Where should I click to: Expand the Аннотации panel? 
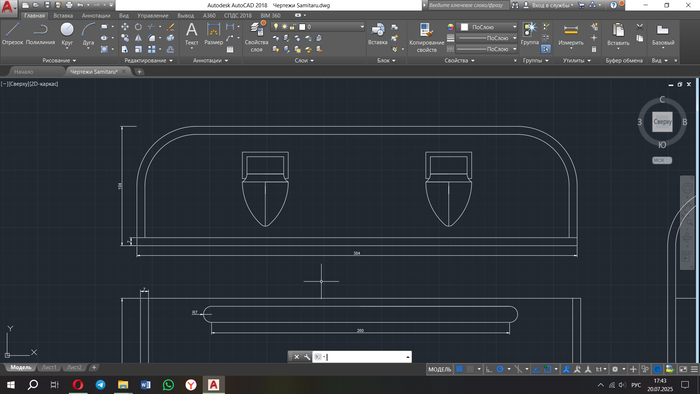[210, 60]
